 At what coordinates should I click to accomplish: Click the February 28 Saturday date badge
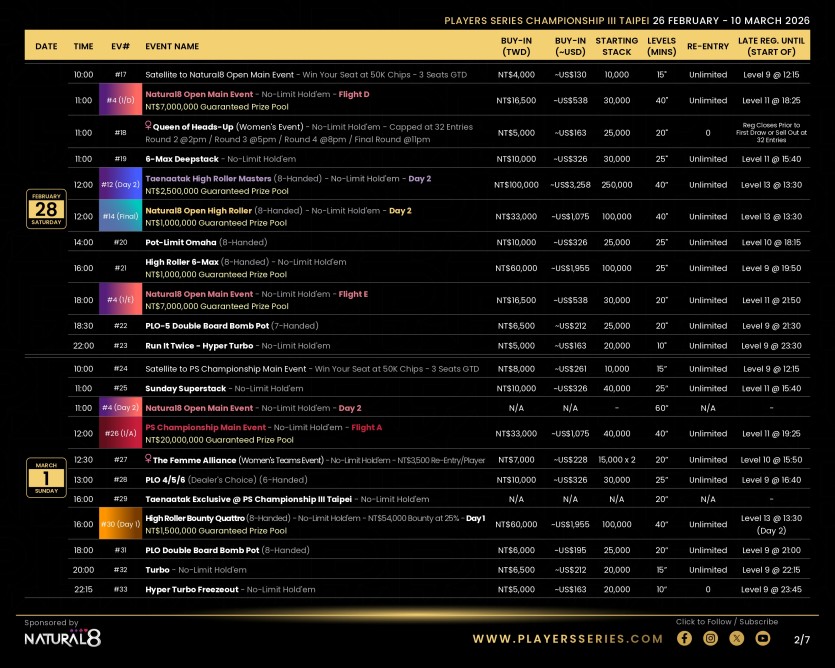point(46,209)
